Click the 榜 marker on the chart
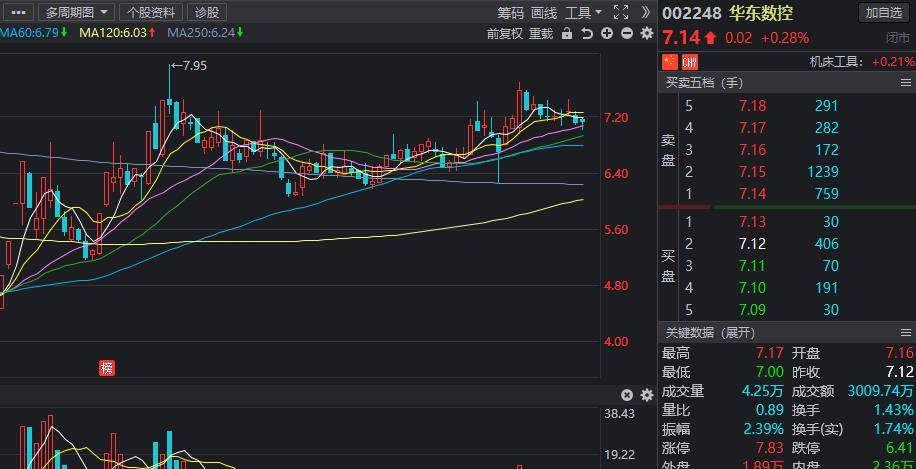The image size is (916, 469). click(x=106, y=368)
